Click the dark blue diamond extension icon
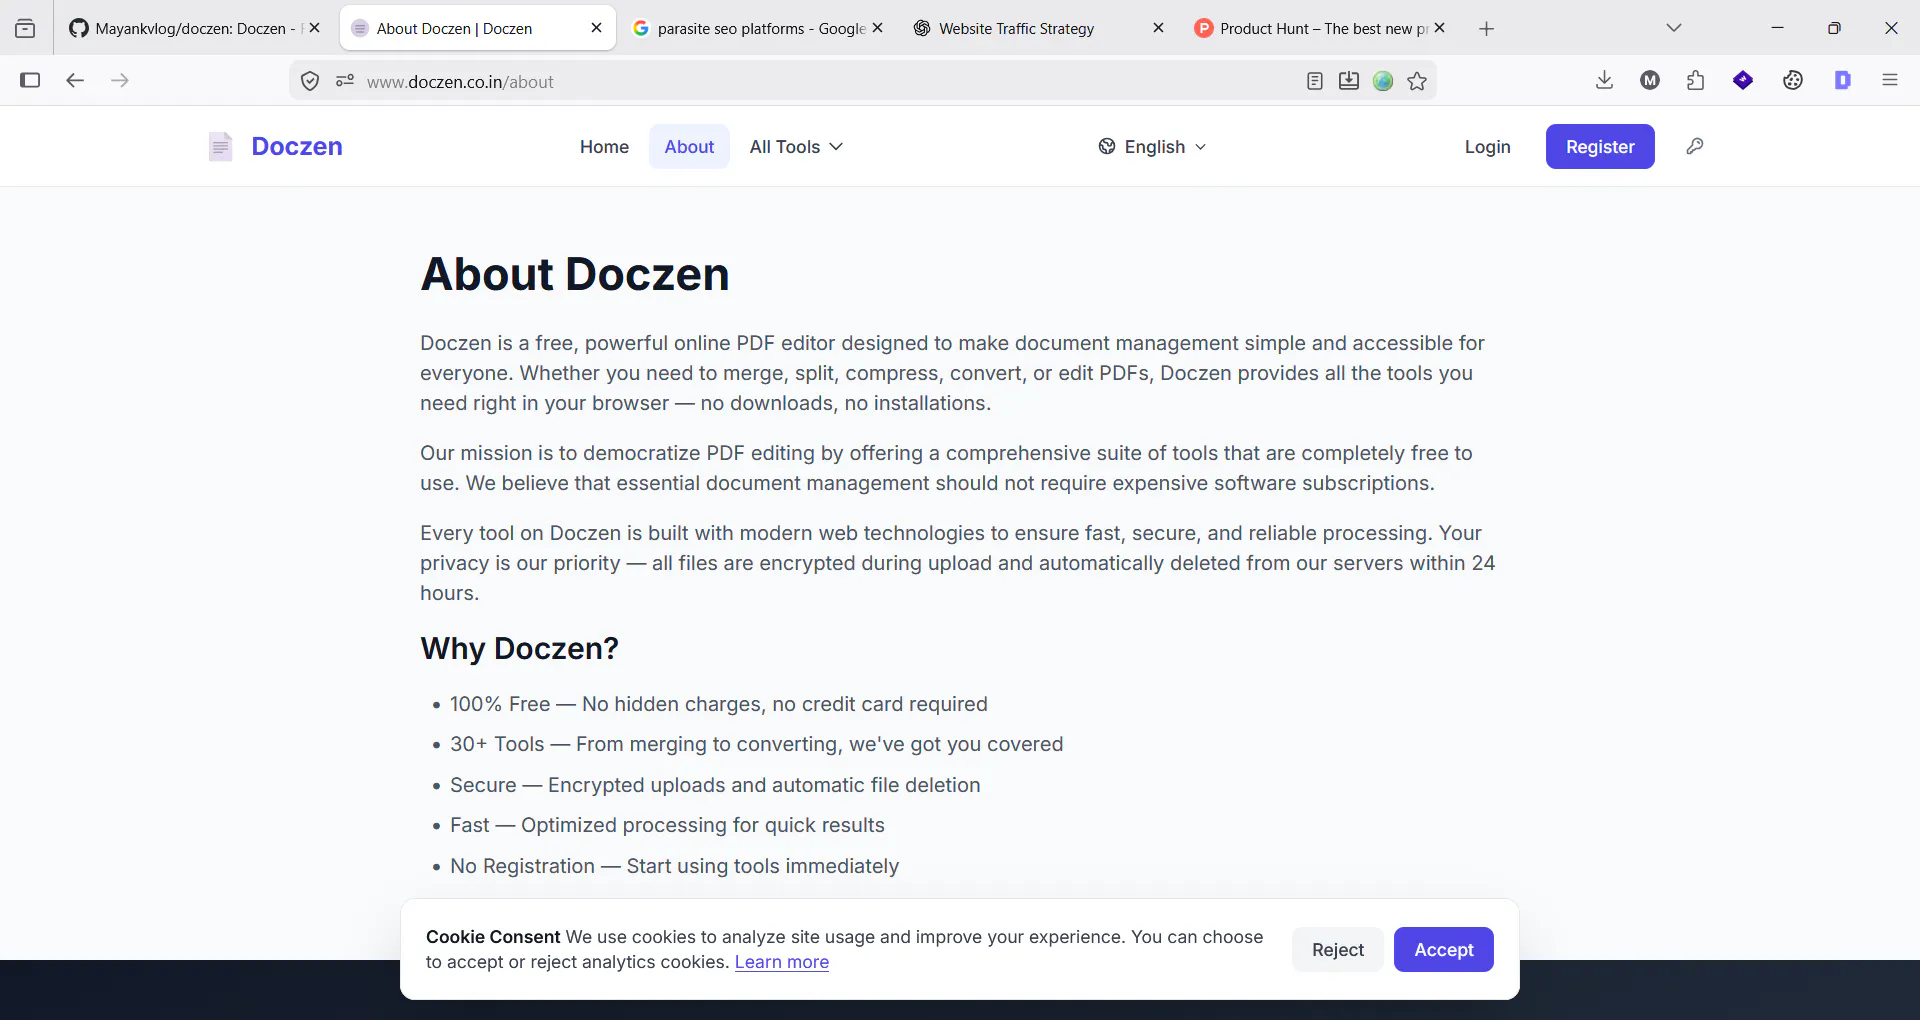 pyautogui.click(x=1743, y=80)
